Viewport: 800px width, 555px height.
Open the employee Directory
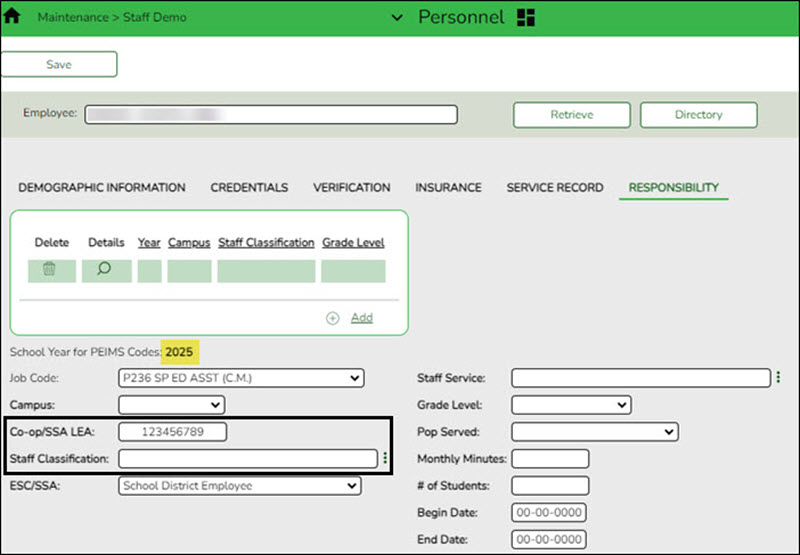(698, 115)
